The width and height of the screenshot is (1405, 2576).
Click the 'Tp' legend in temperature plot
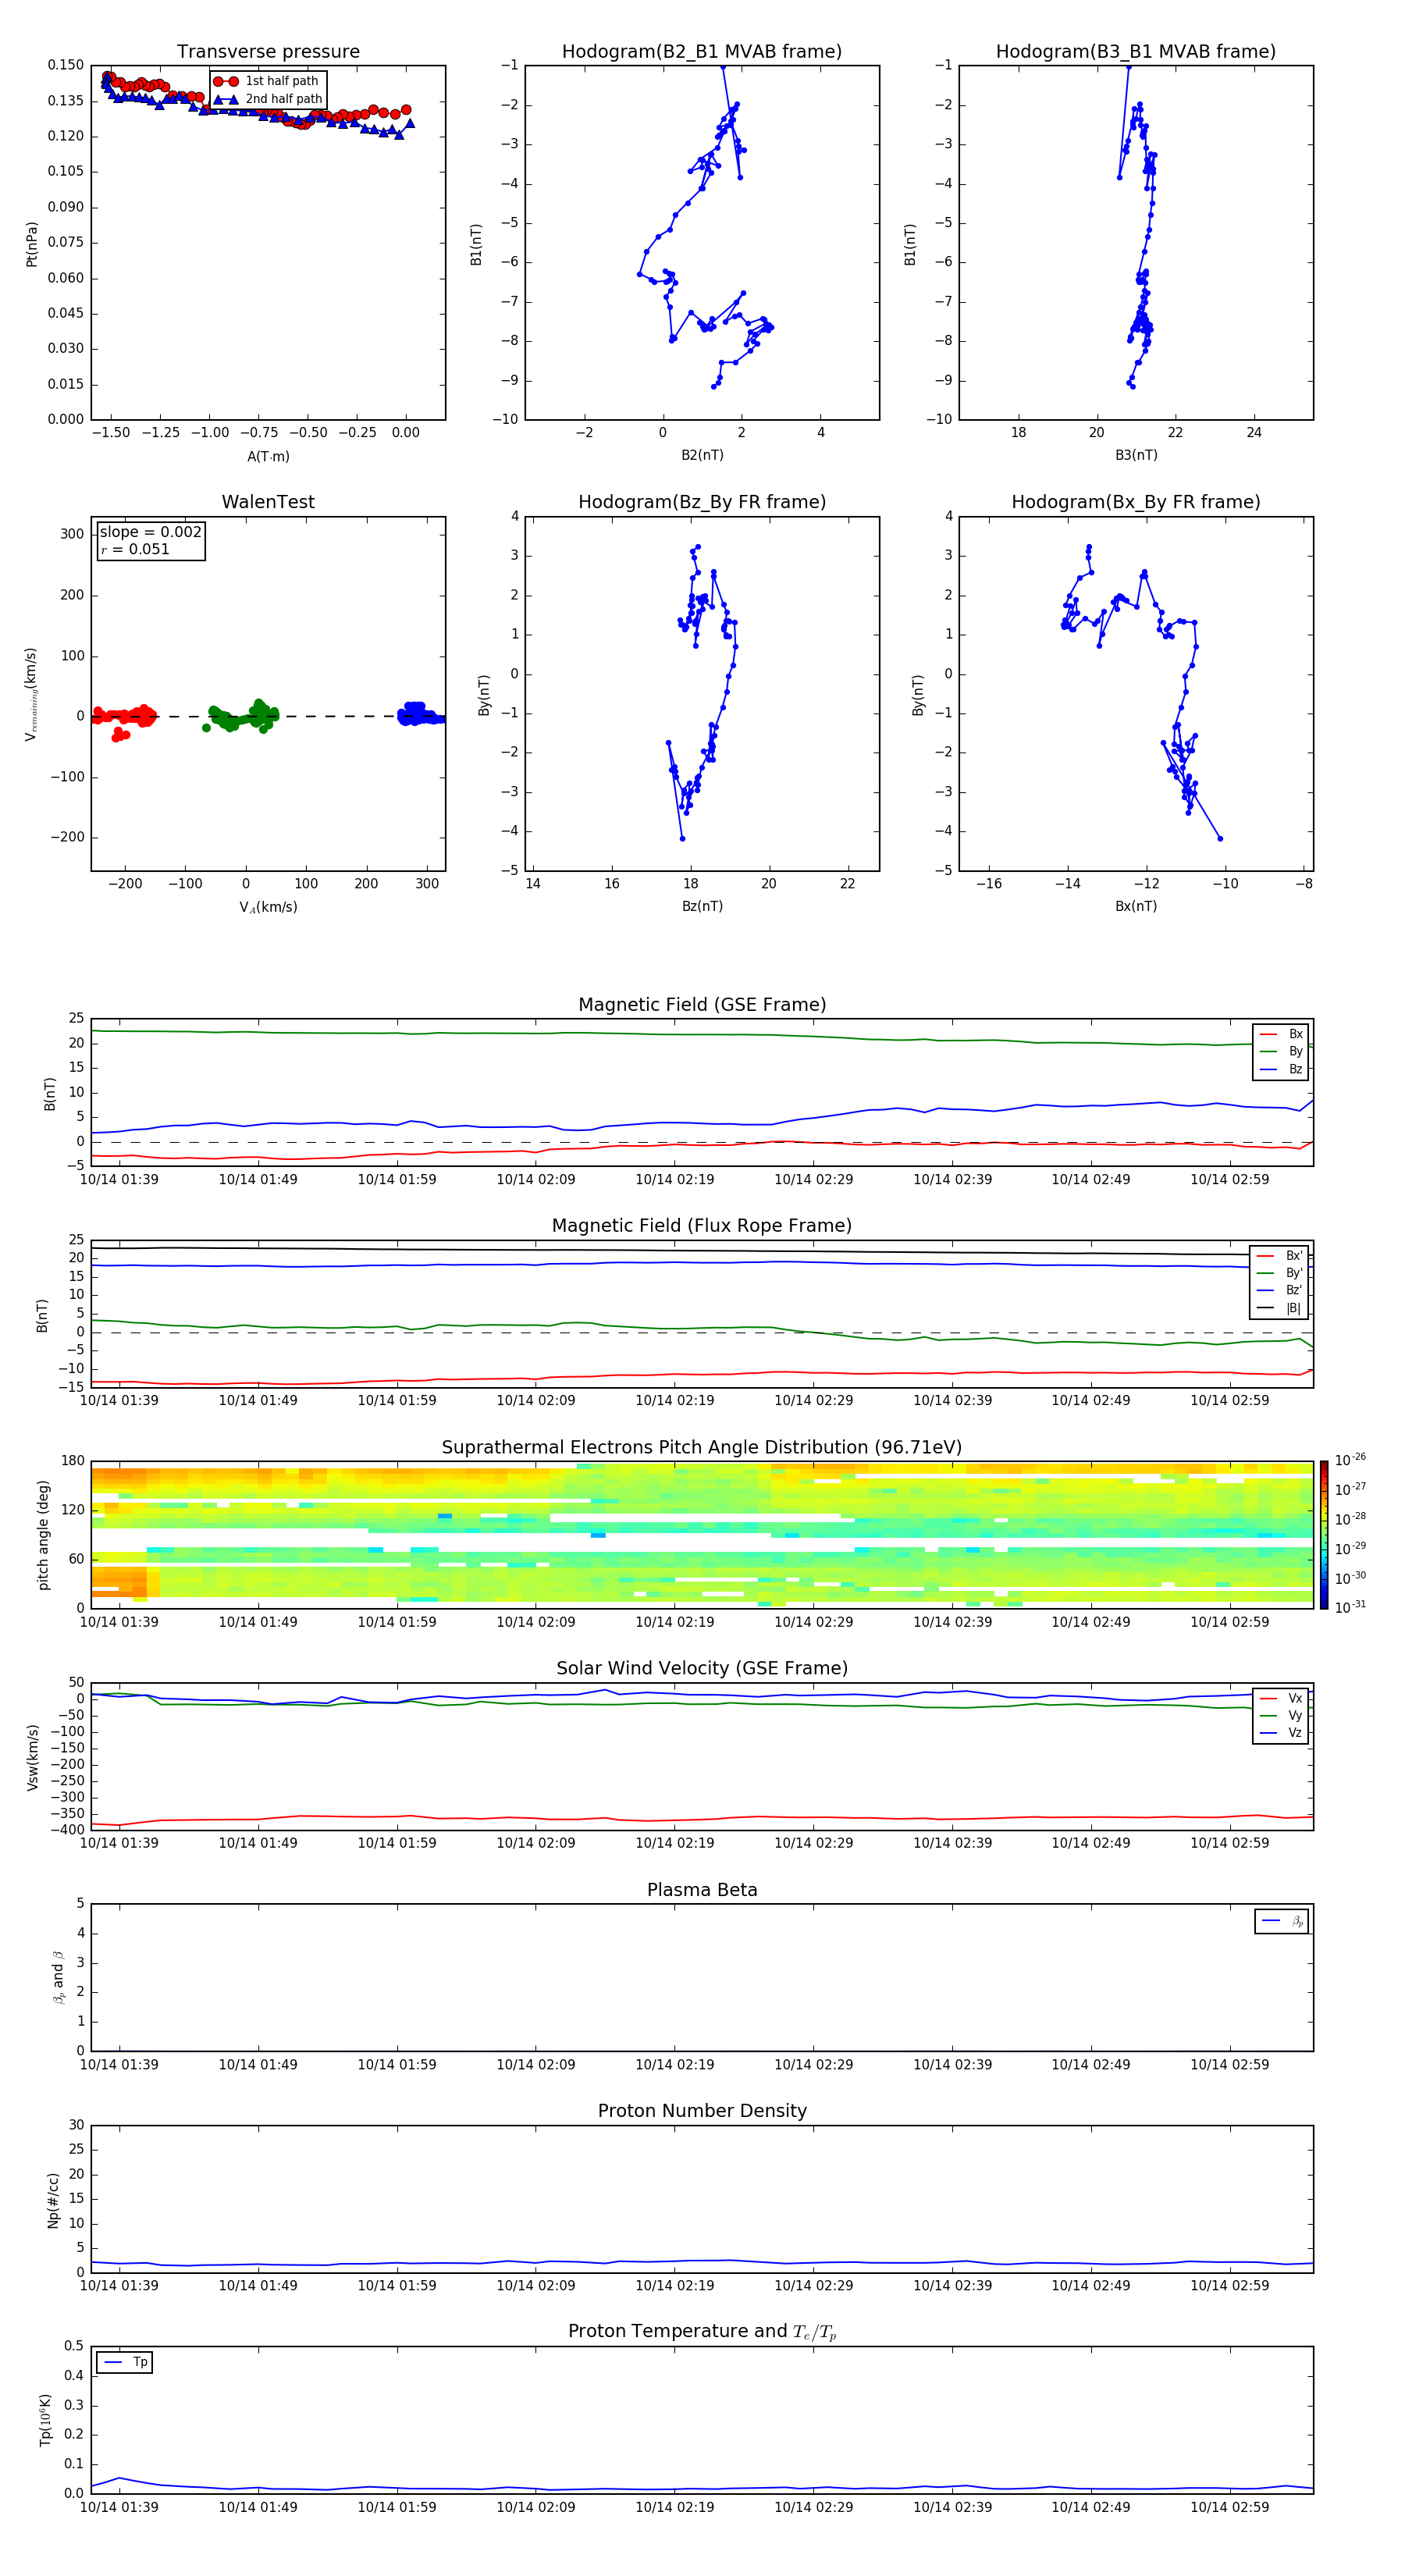[x=125, y=2362]
